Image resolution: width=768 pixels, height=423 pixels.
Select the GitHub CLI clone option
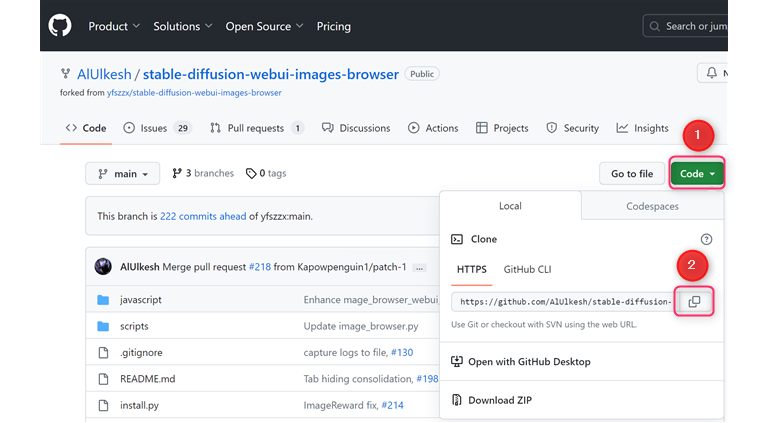point(527,270)
